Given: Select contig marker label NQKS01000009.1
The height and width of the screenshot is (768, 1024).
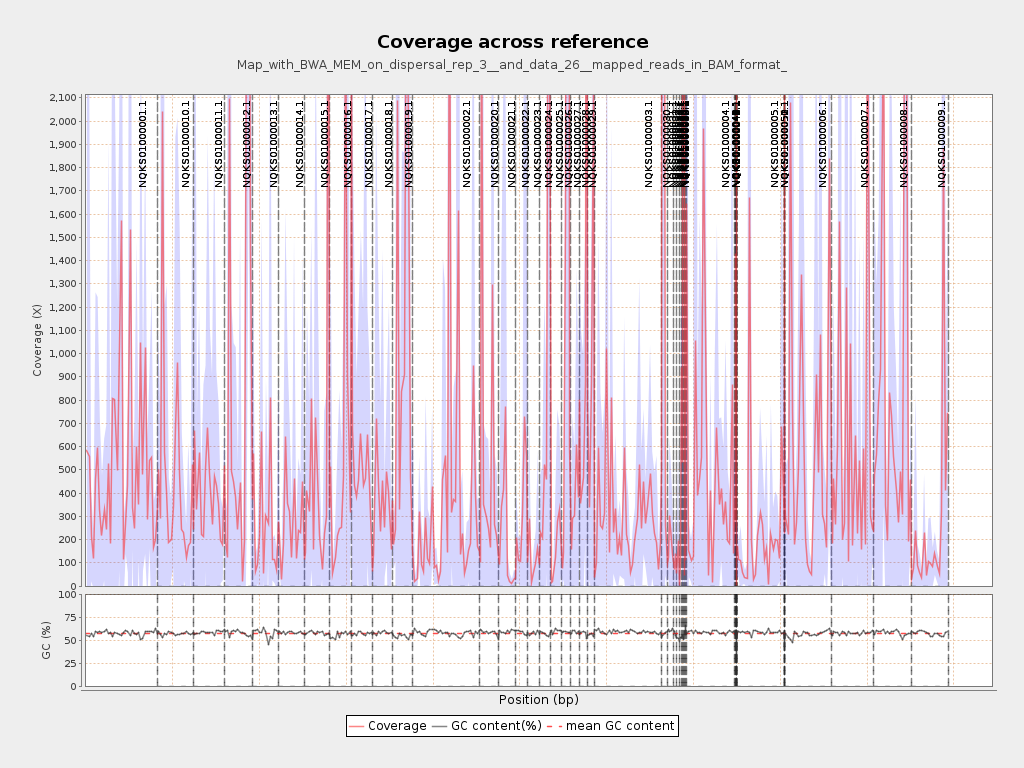Looking at the screenshot, I should pos(941,143).
